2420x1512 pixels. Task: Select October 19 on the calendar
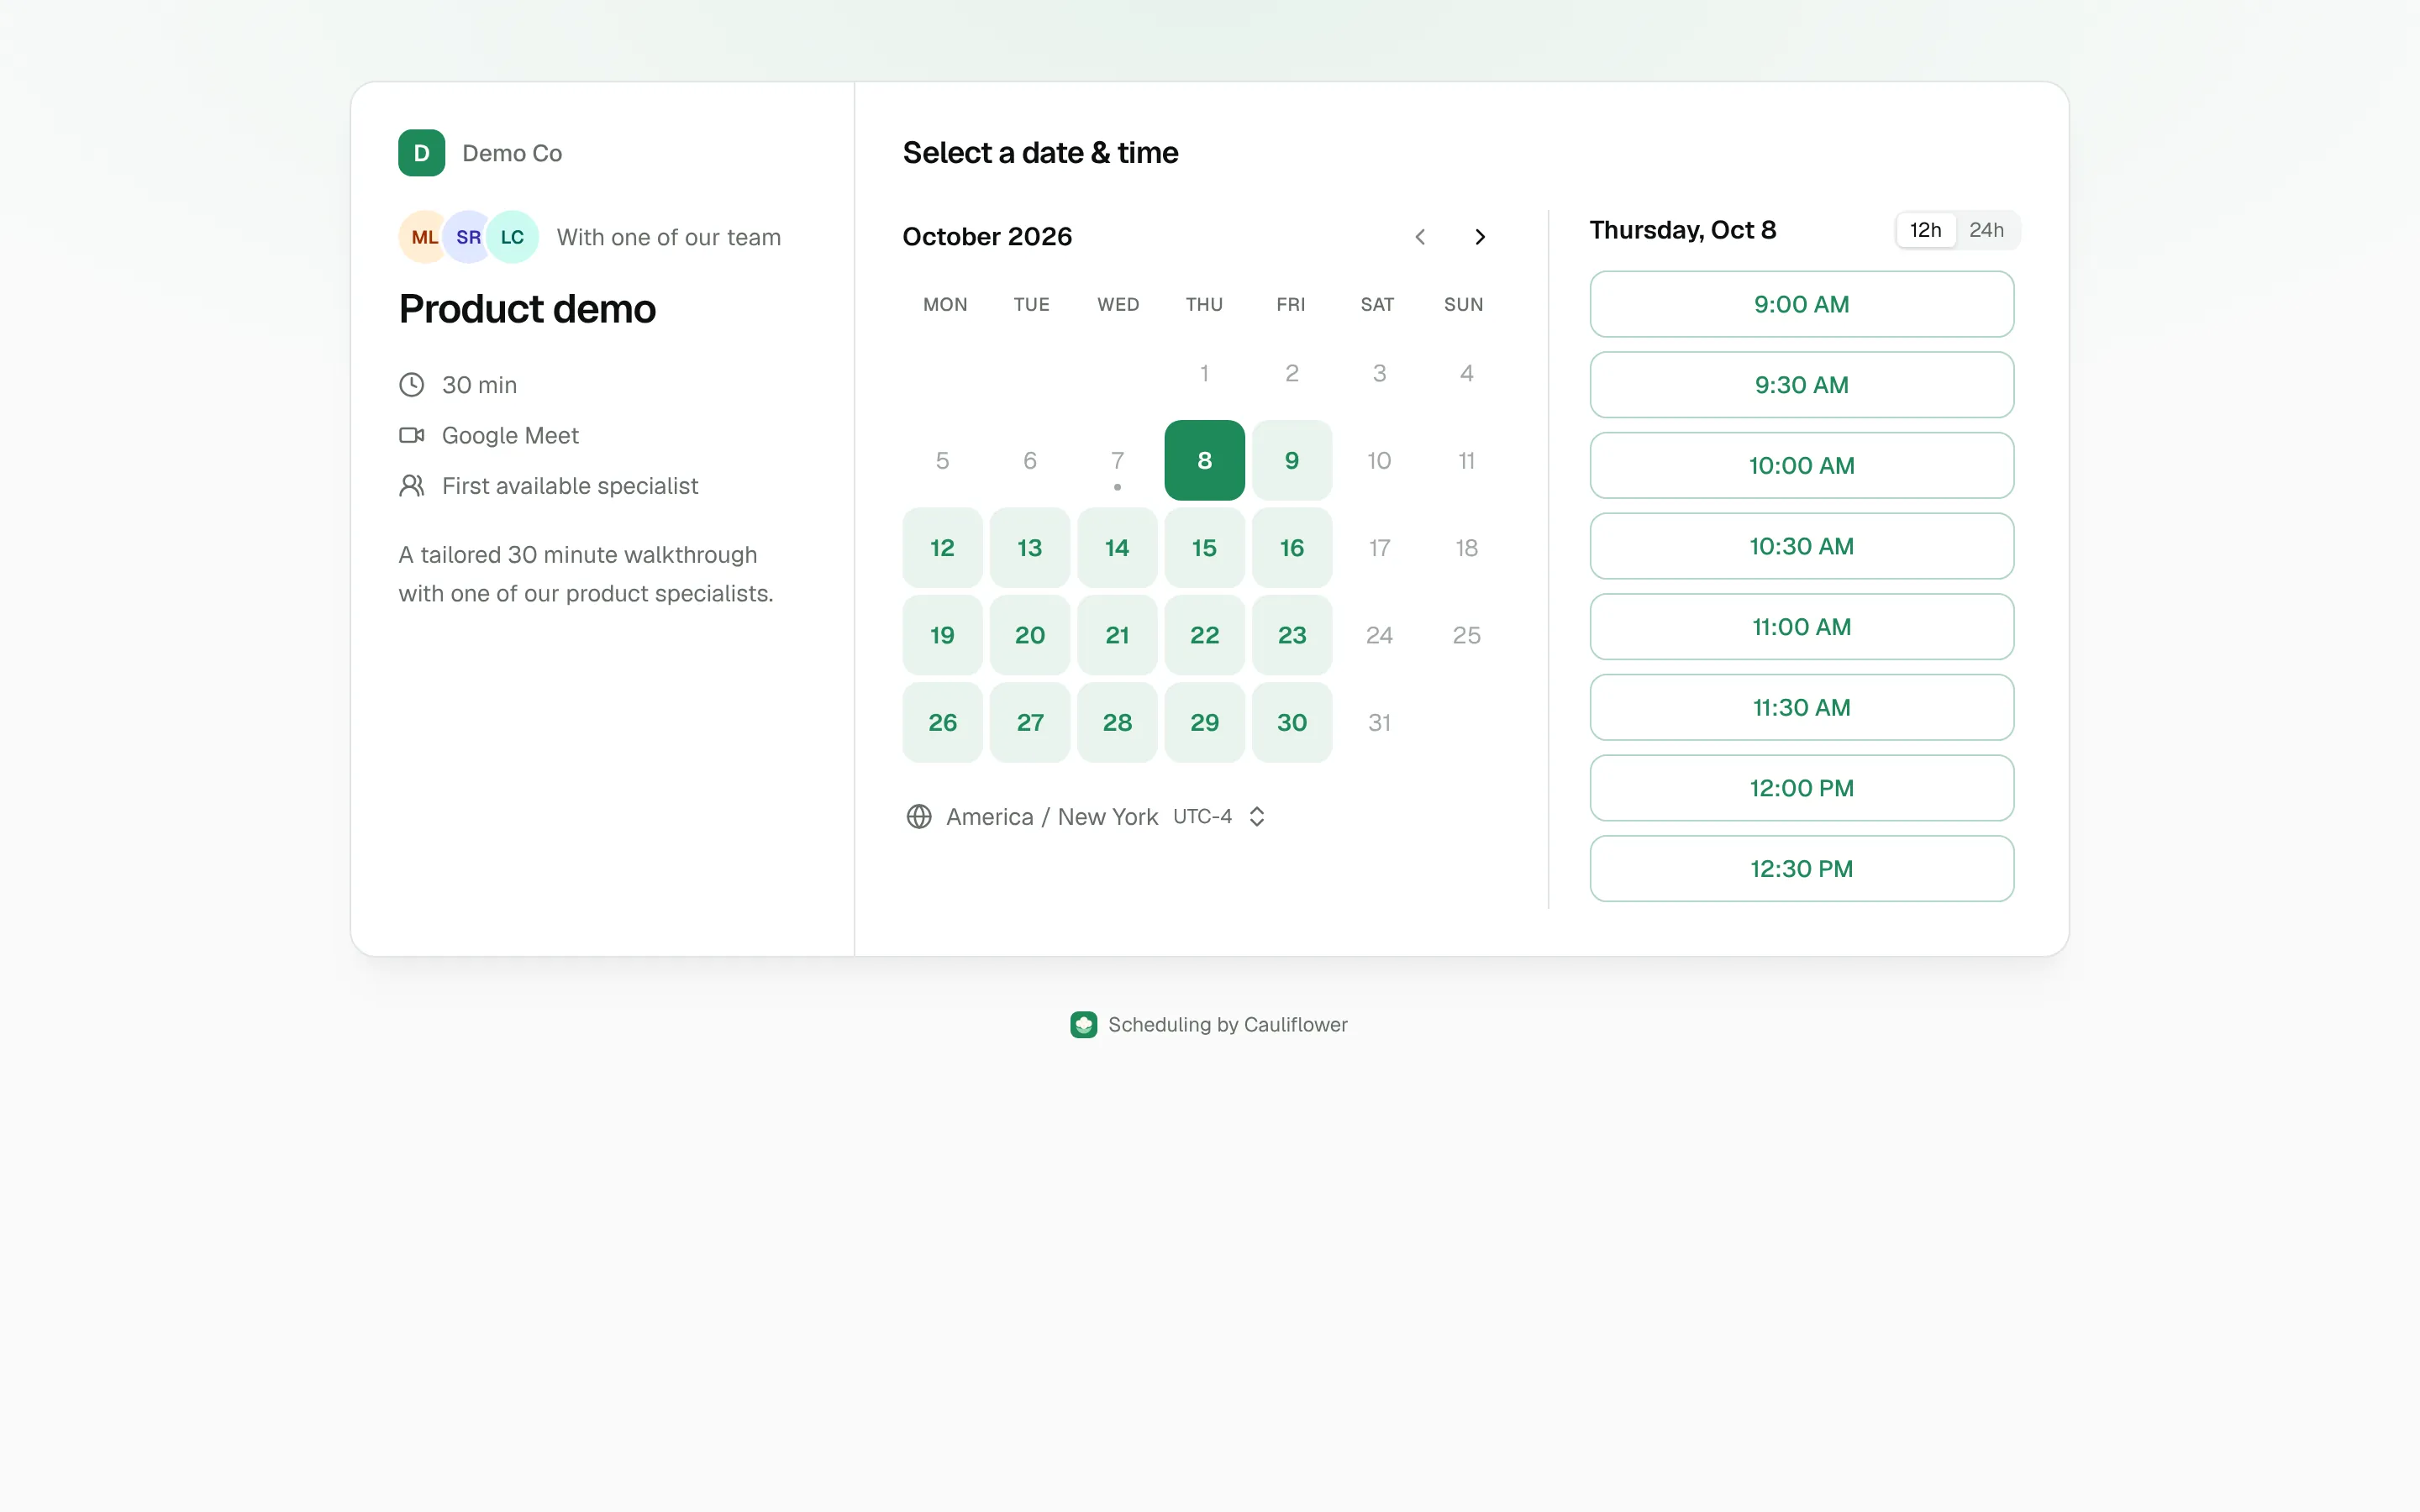(x=942, y=635)
